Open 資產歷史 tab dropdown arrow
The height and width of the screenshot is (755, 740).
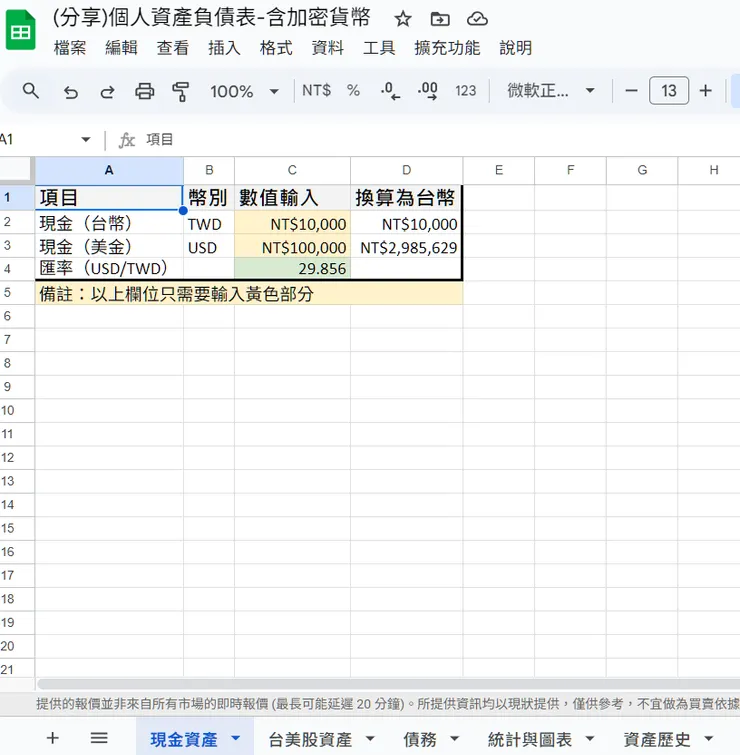[708, 738]
